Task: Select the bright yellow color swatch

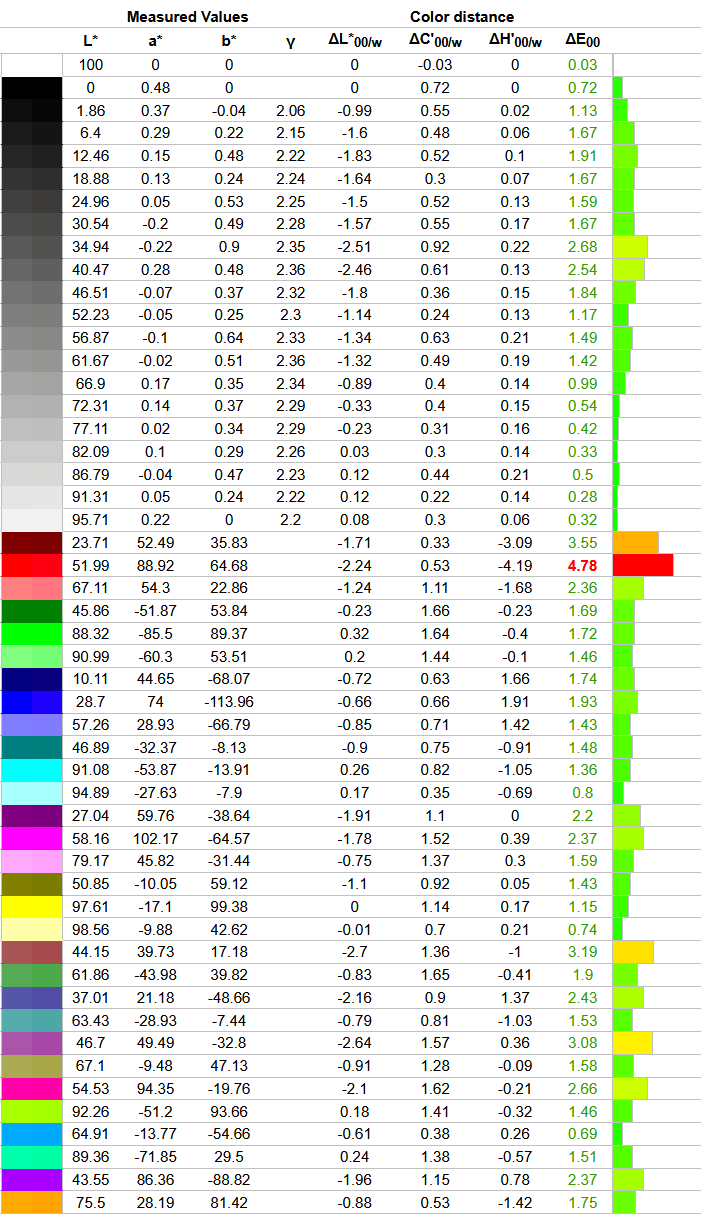Action: [x=32, y=906]
